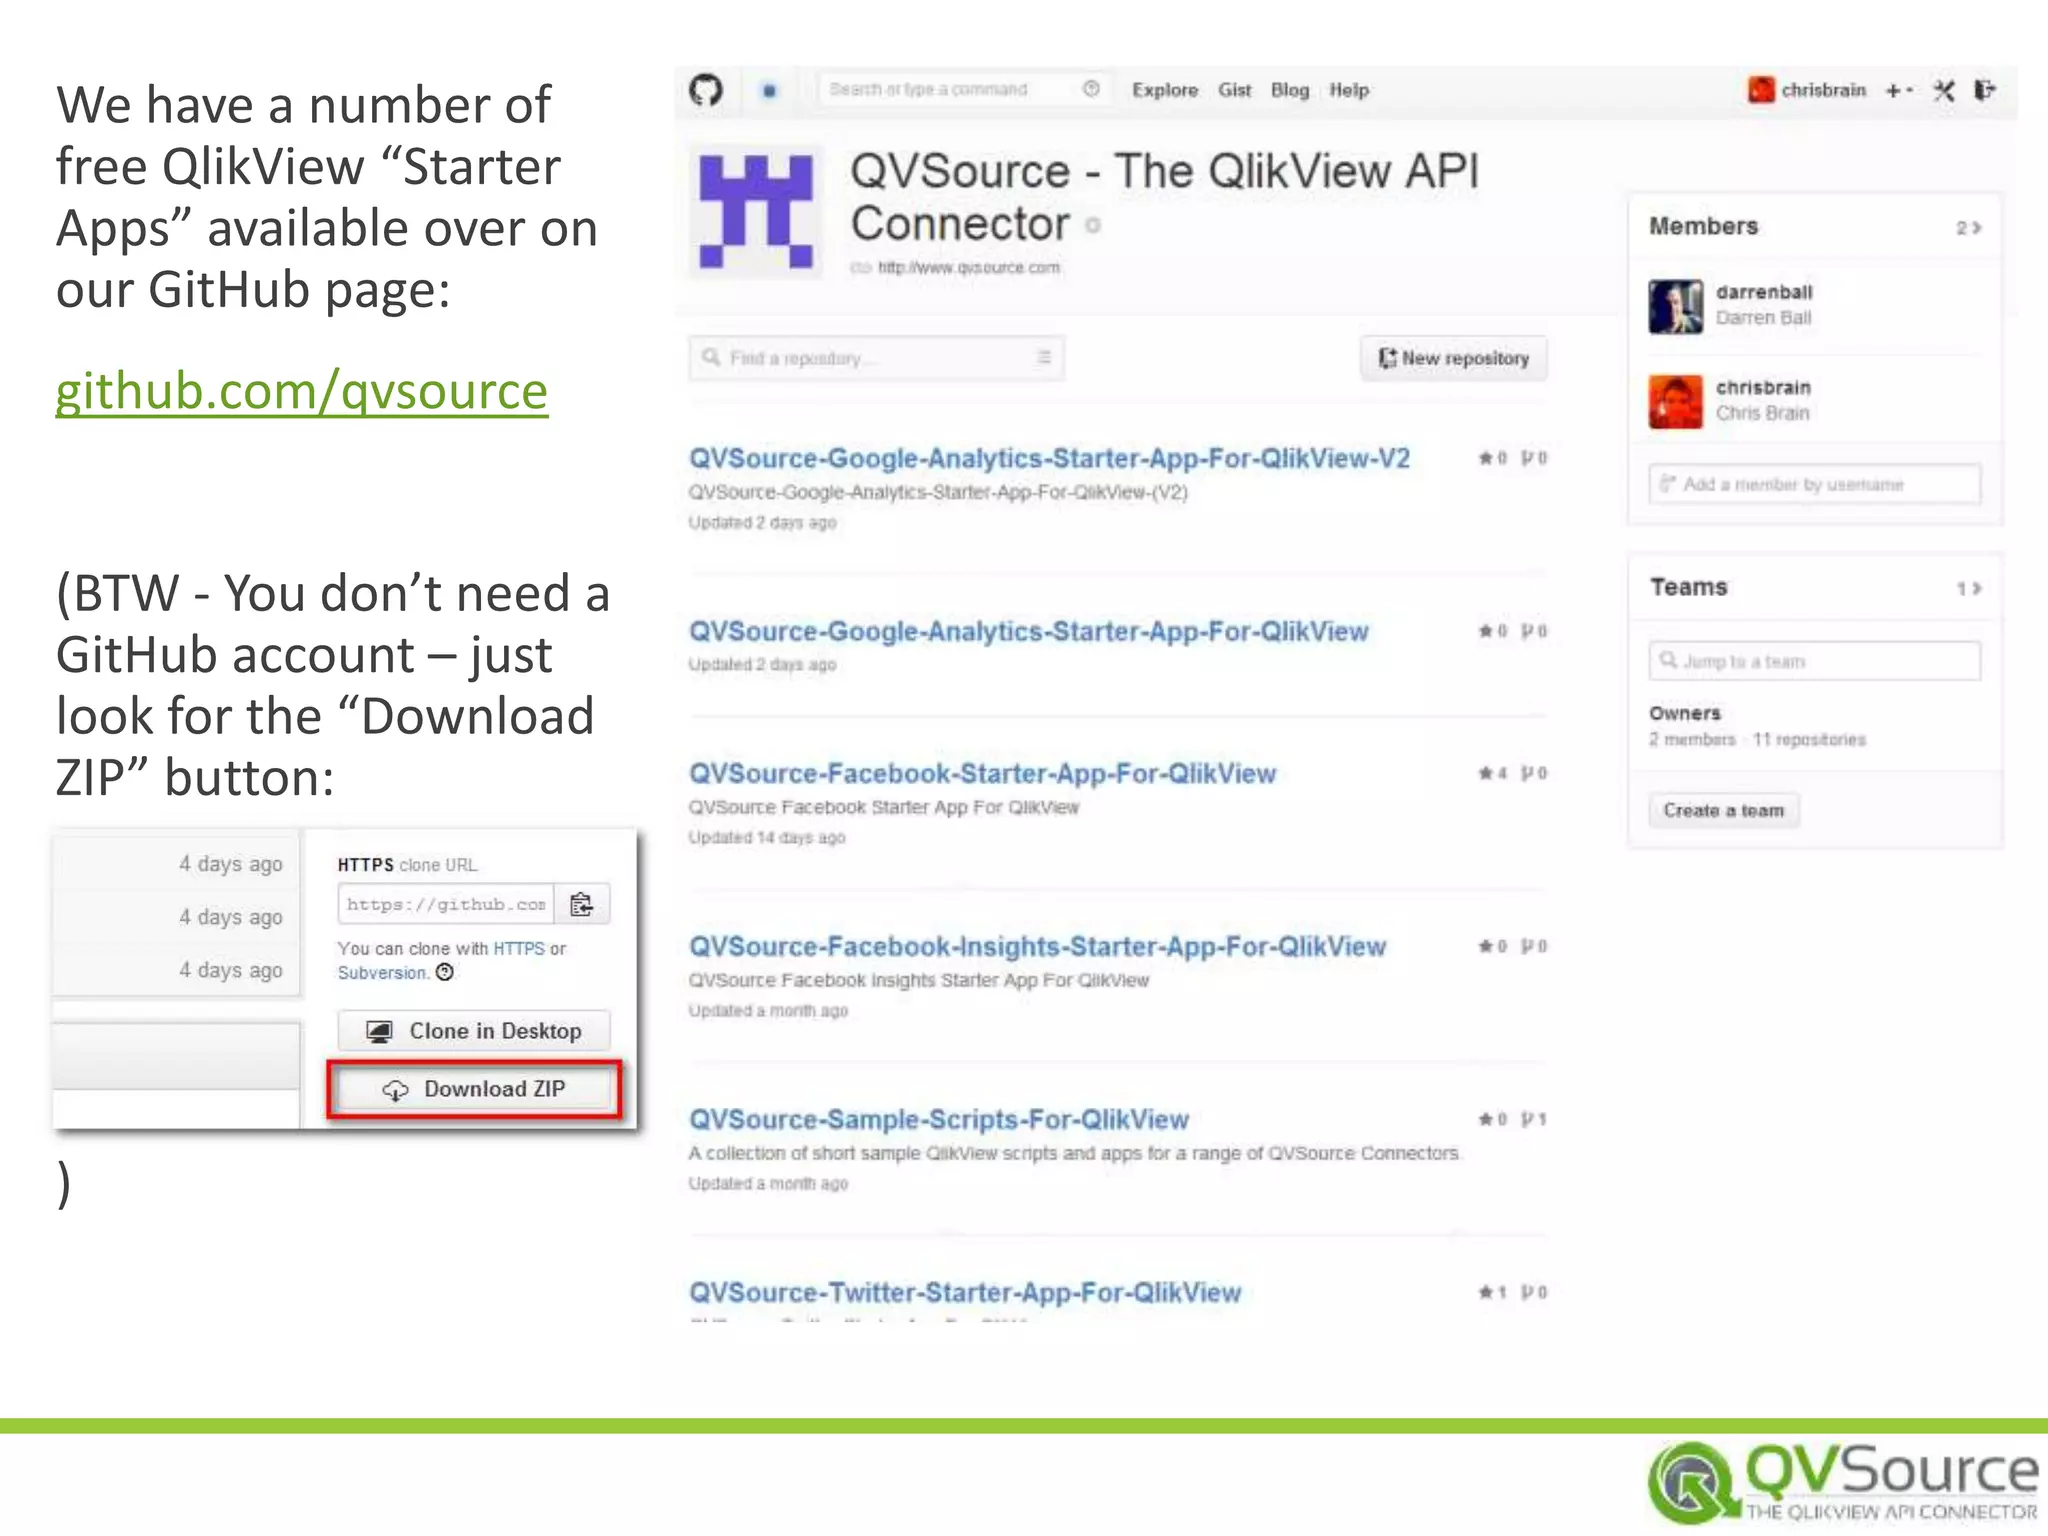
Task: Click the Create a team button
Action: [1723, 810]
